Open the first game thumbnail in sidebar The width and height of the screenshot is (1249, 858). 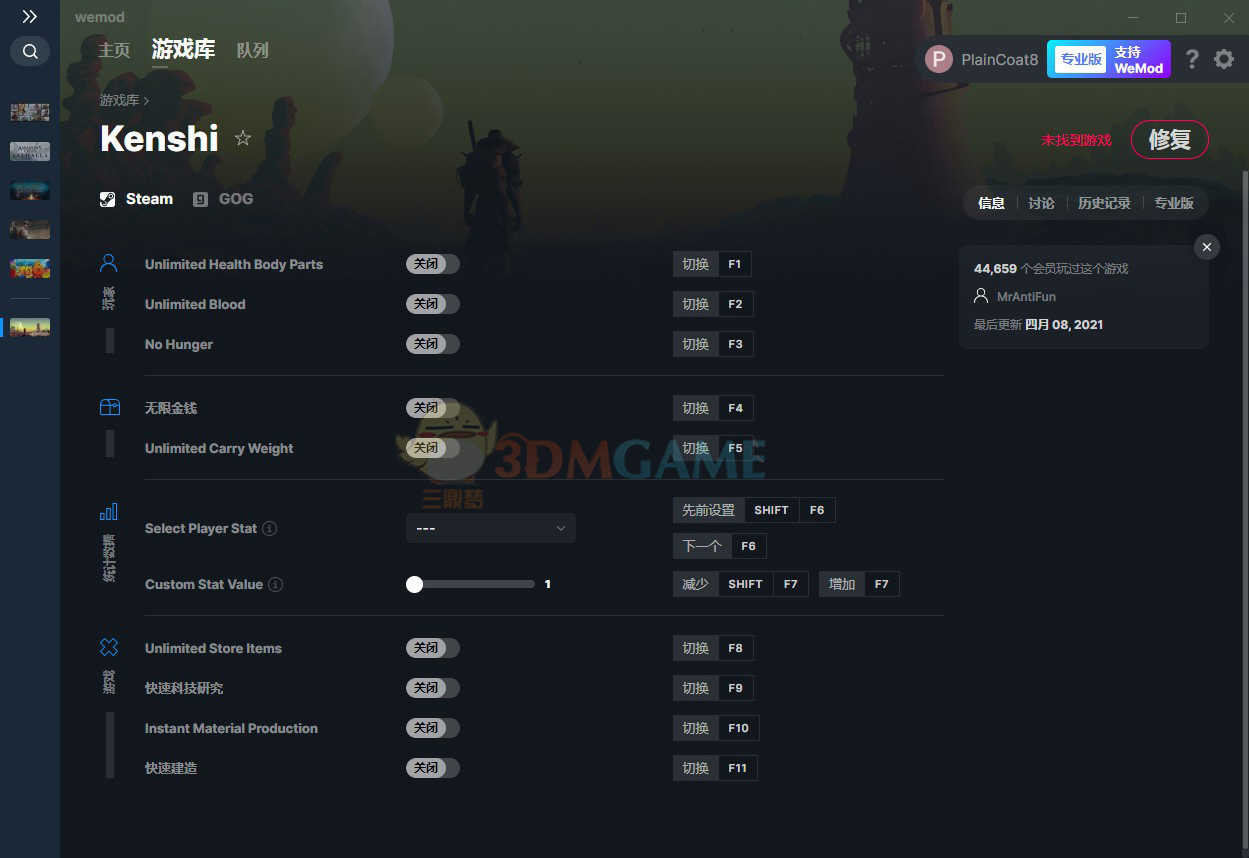coord(30,112)
